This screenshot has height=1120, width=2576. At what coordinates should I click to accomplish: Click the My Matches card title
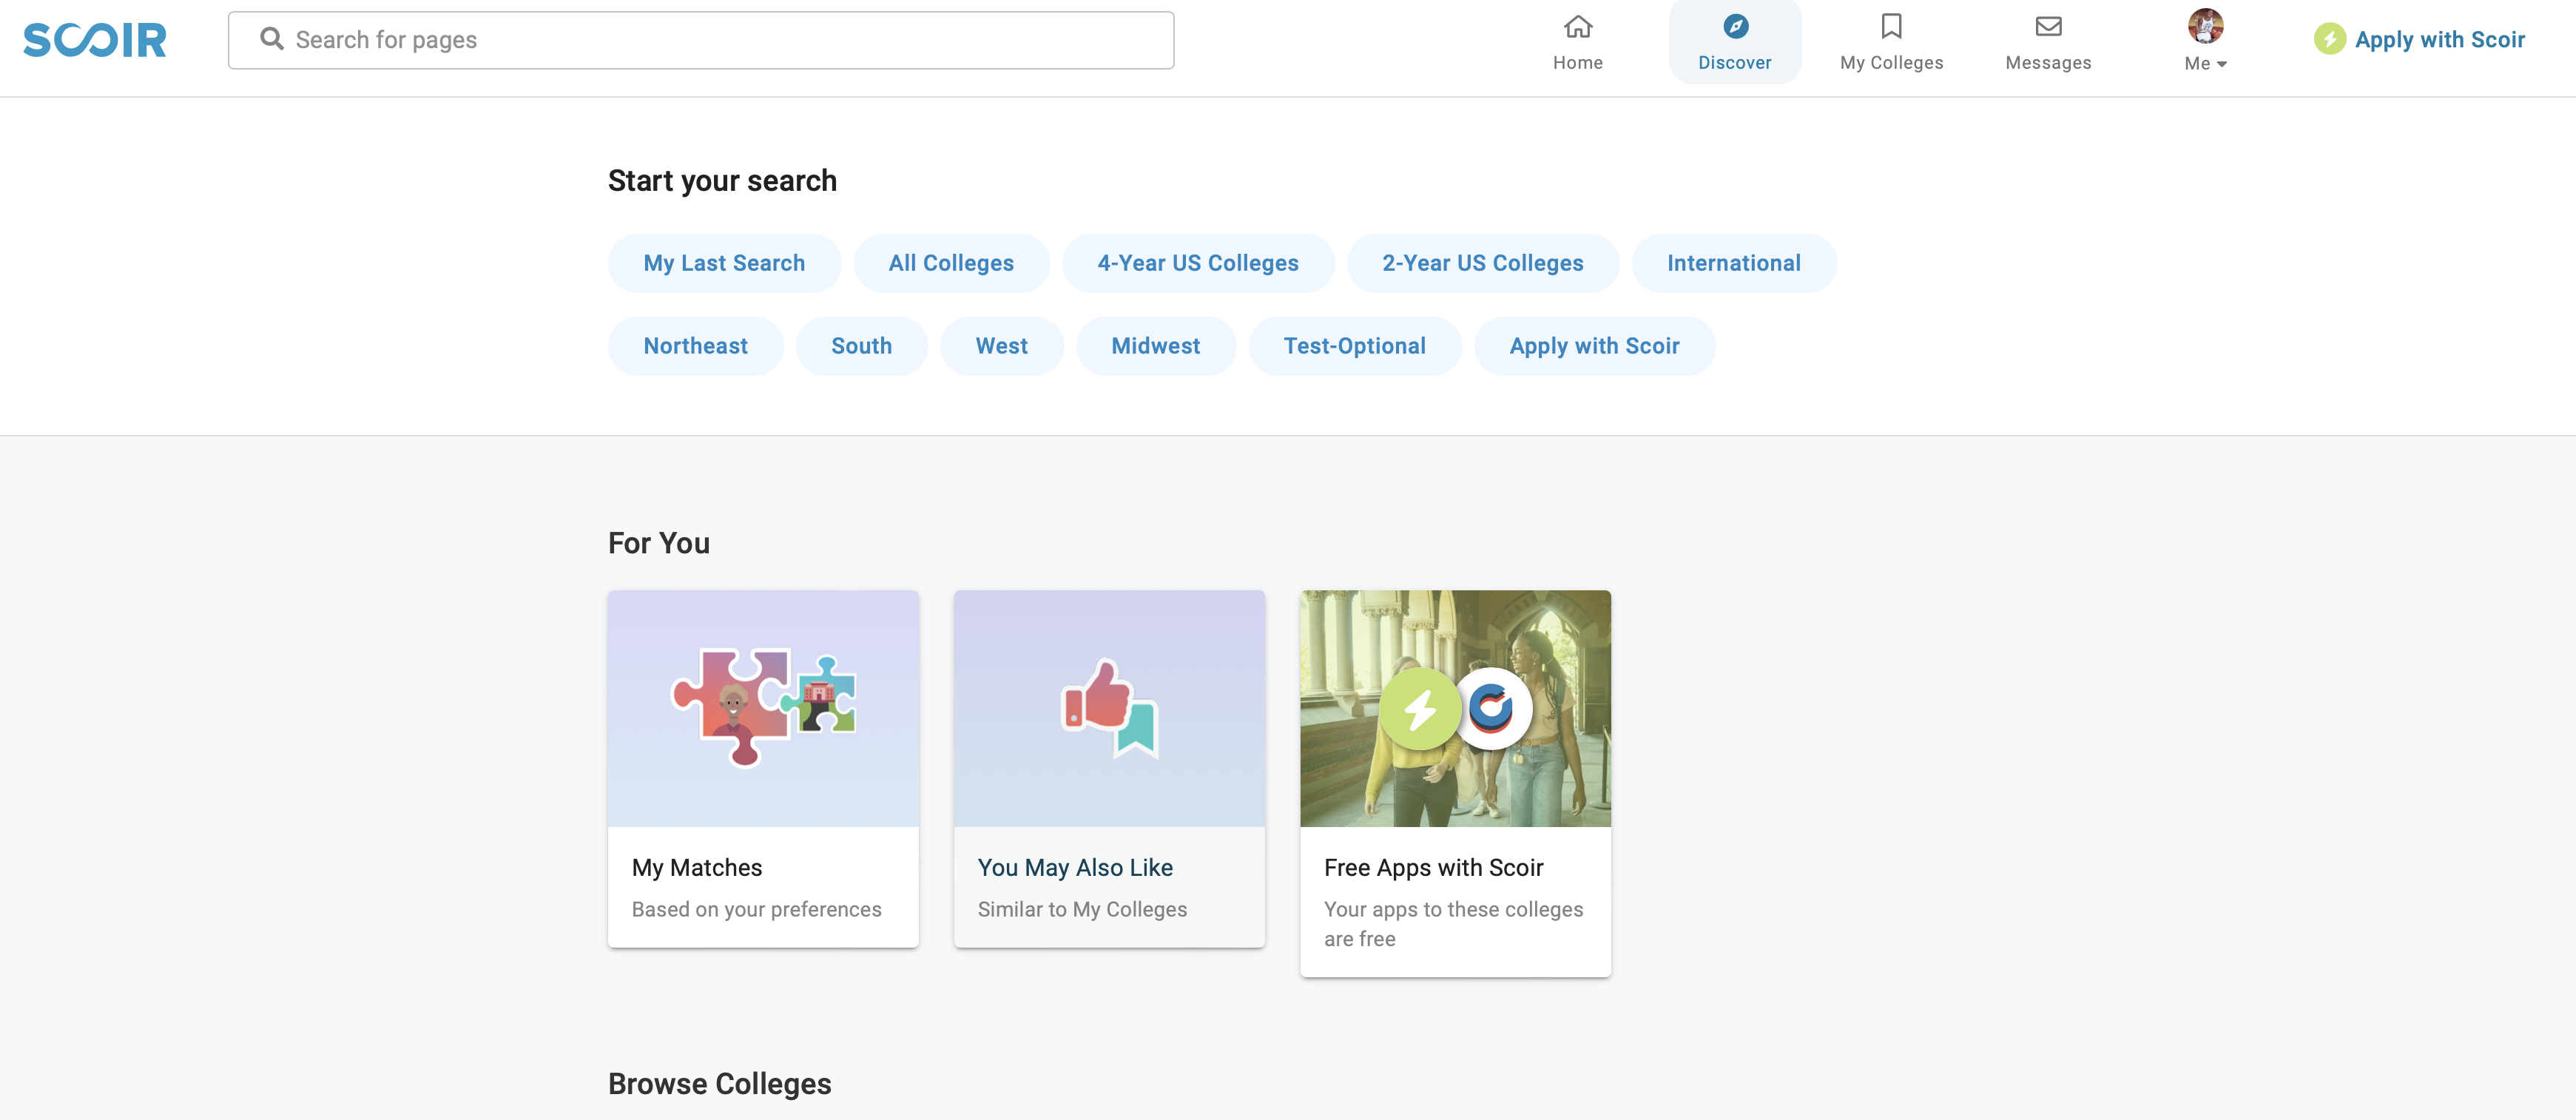[697, 868]
